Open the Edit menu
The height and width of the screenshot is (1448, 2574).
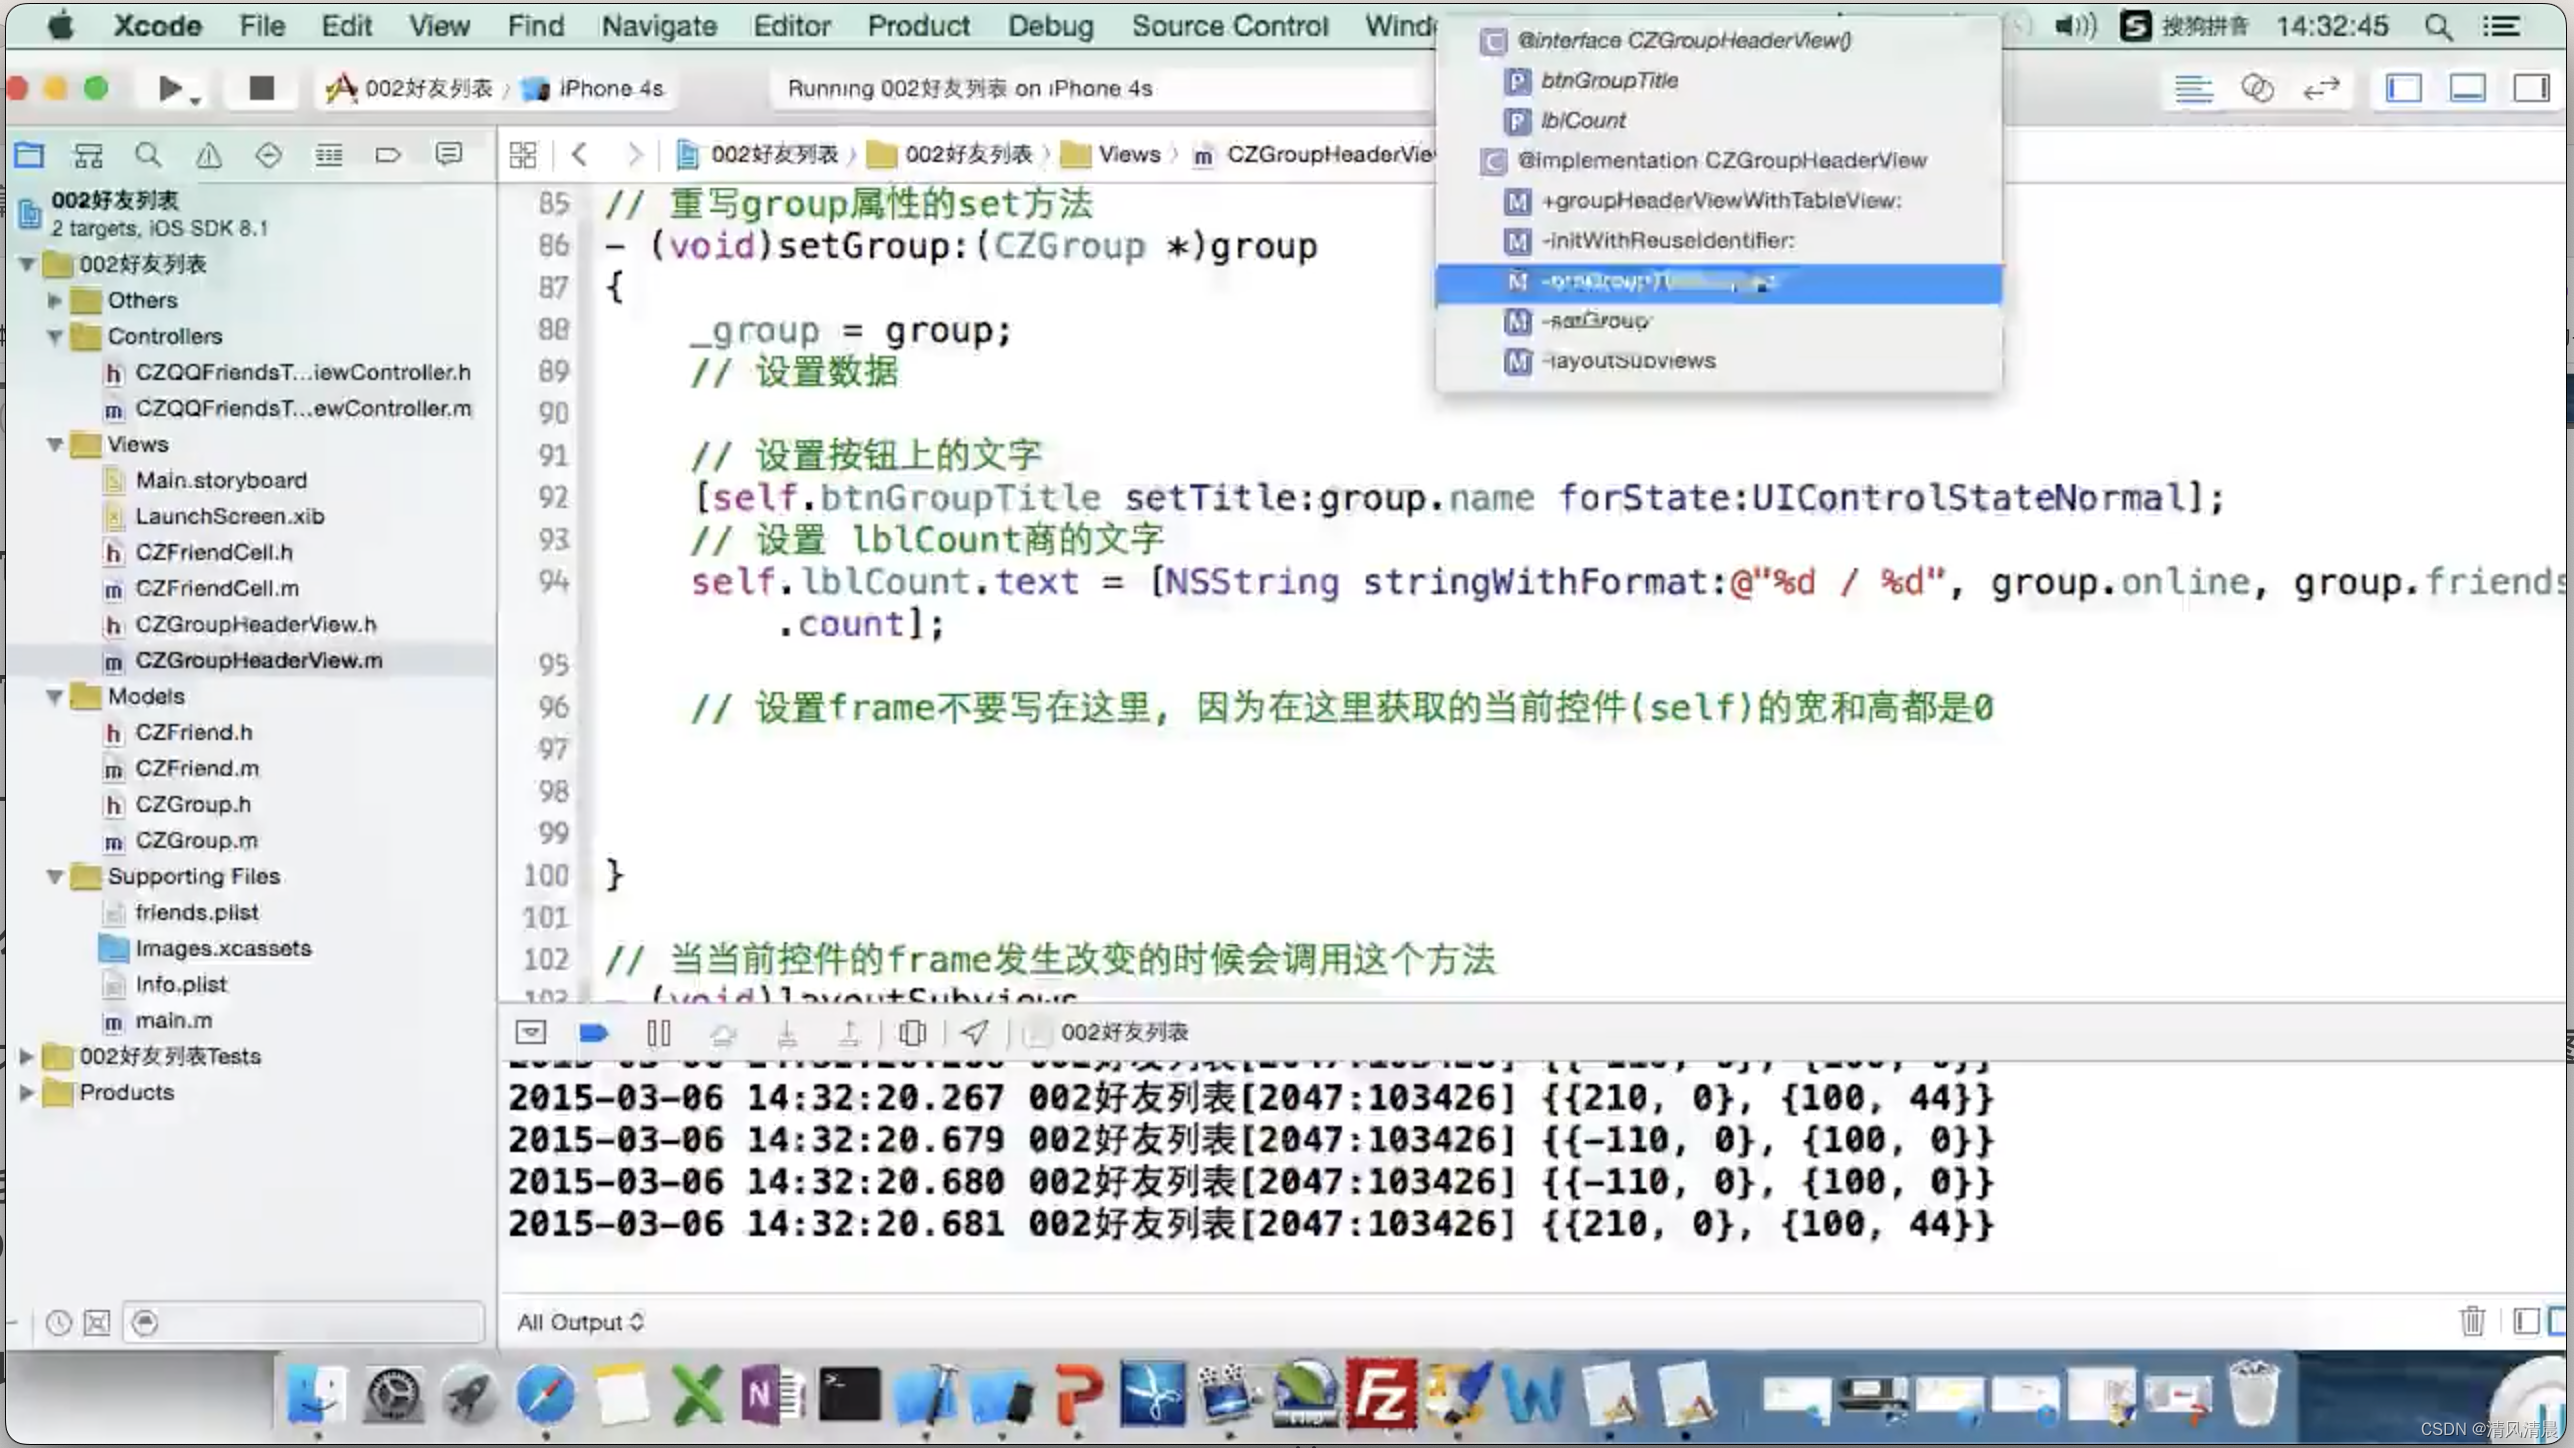[x=346, y=26]
